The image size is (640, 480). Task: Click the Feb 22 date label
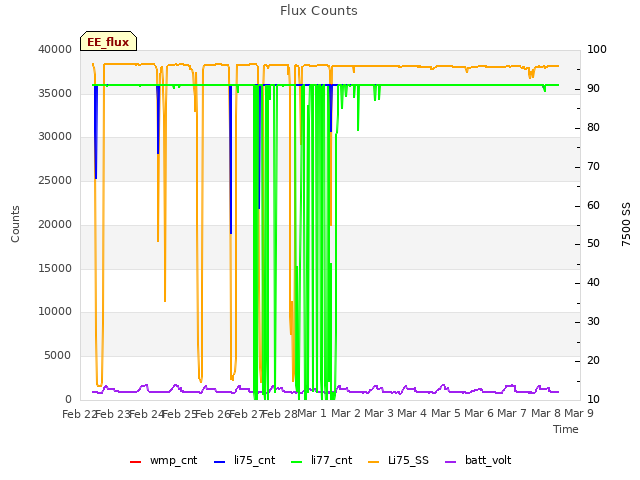[x=79, y=414]
